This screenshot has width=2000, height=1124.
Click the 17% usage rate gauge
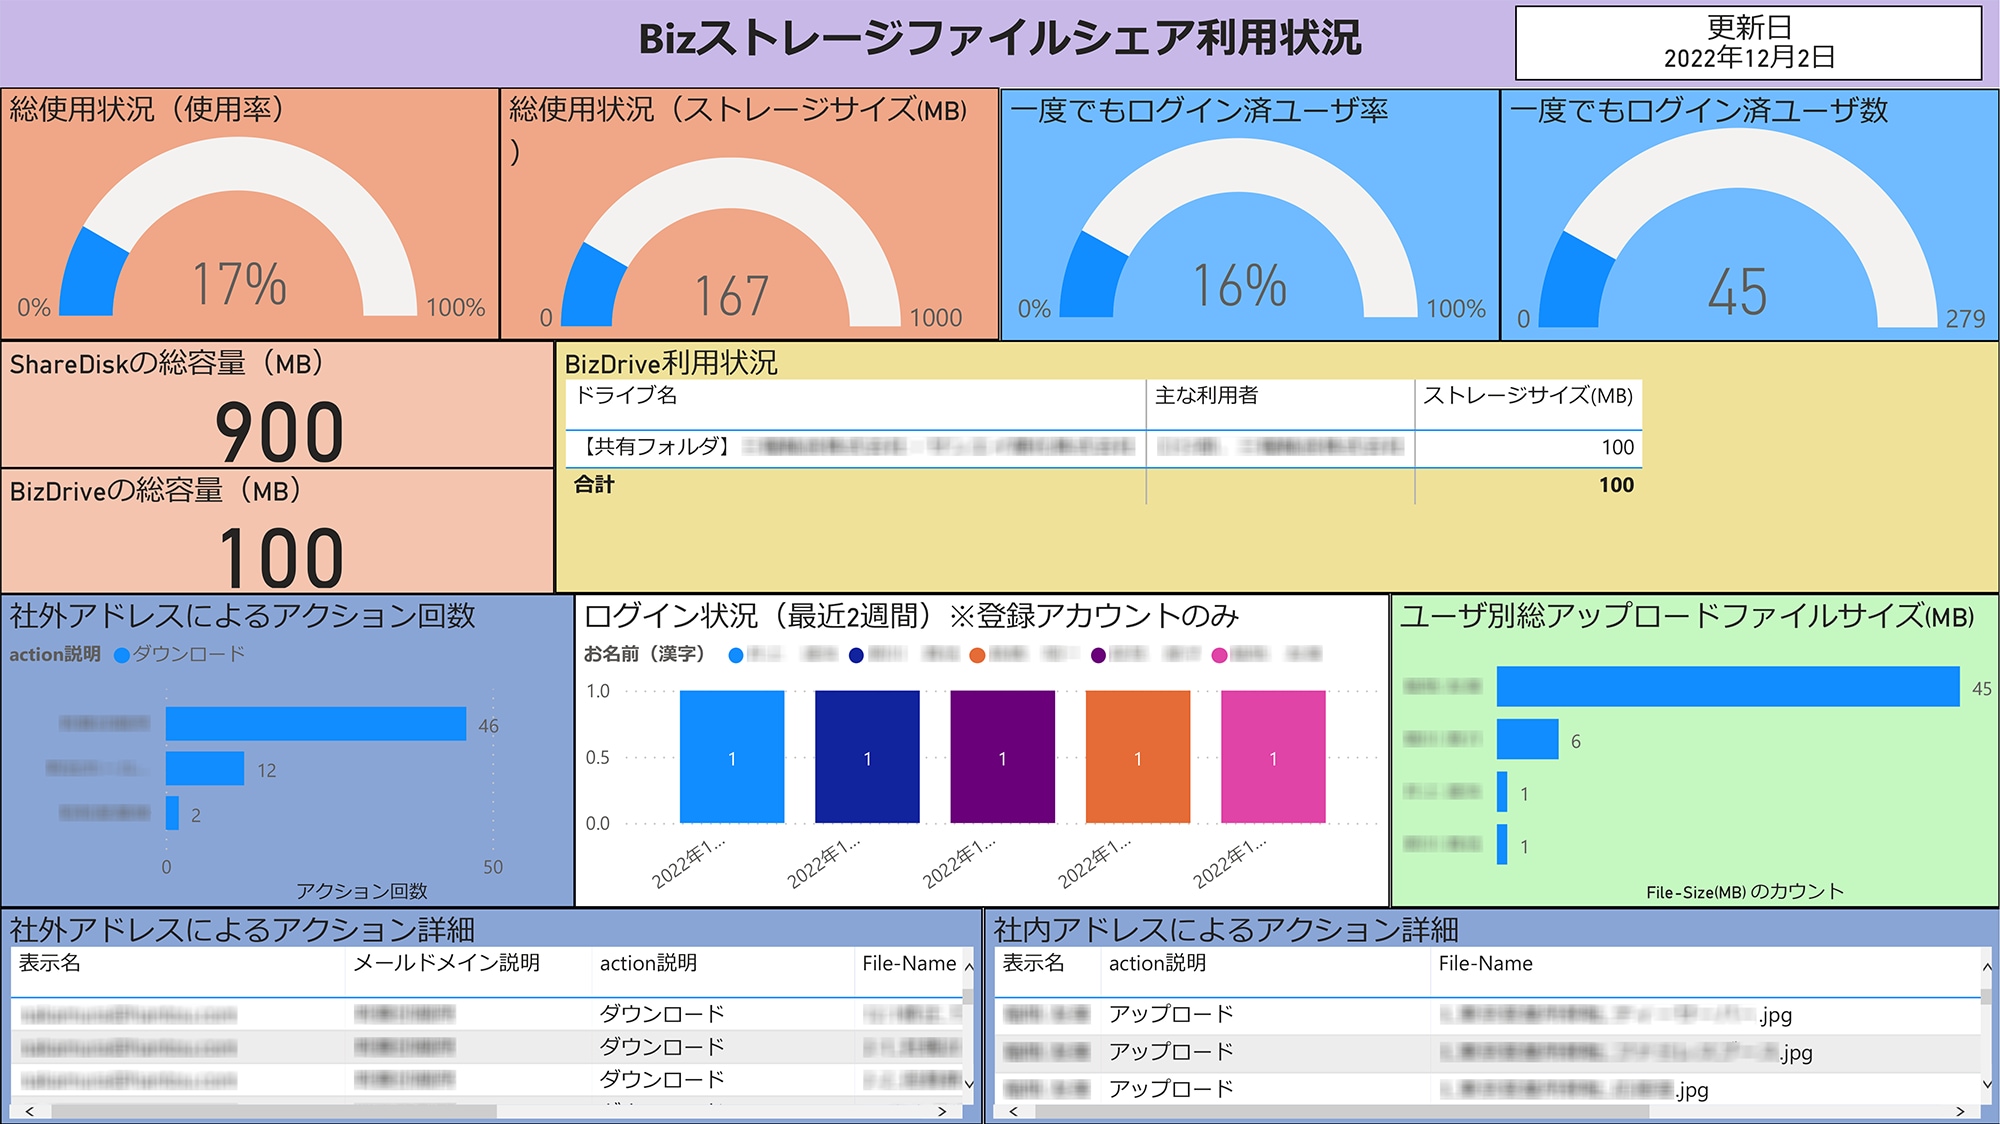238,227
